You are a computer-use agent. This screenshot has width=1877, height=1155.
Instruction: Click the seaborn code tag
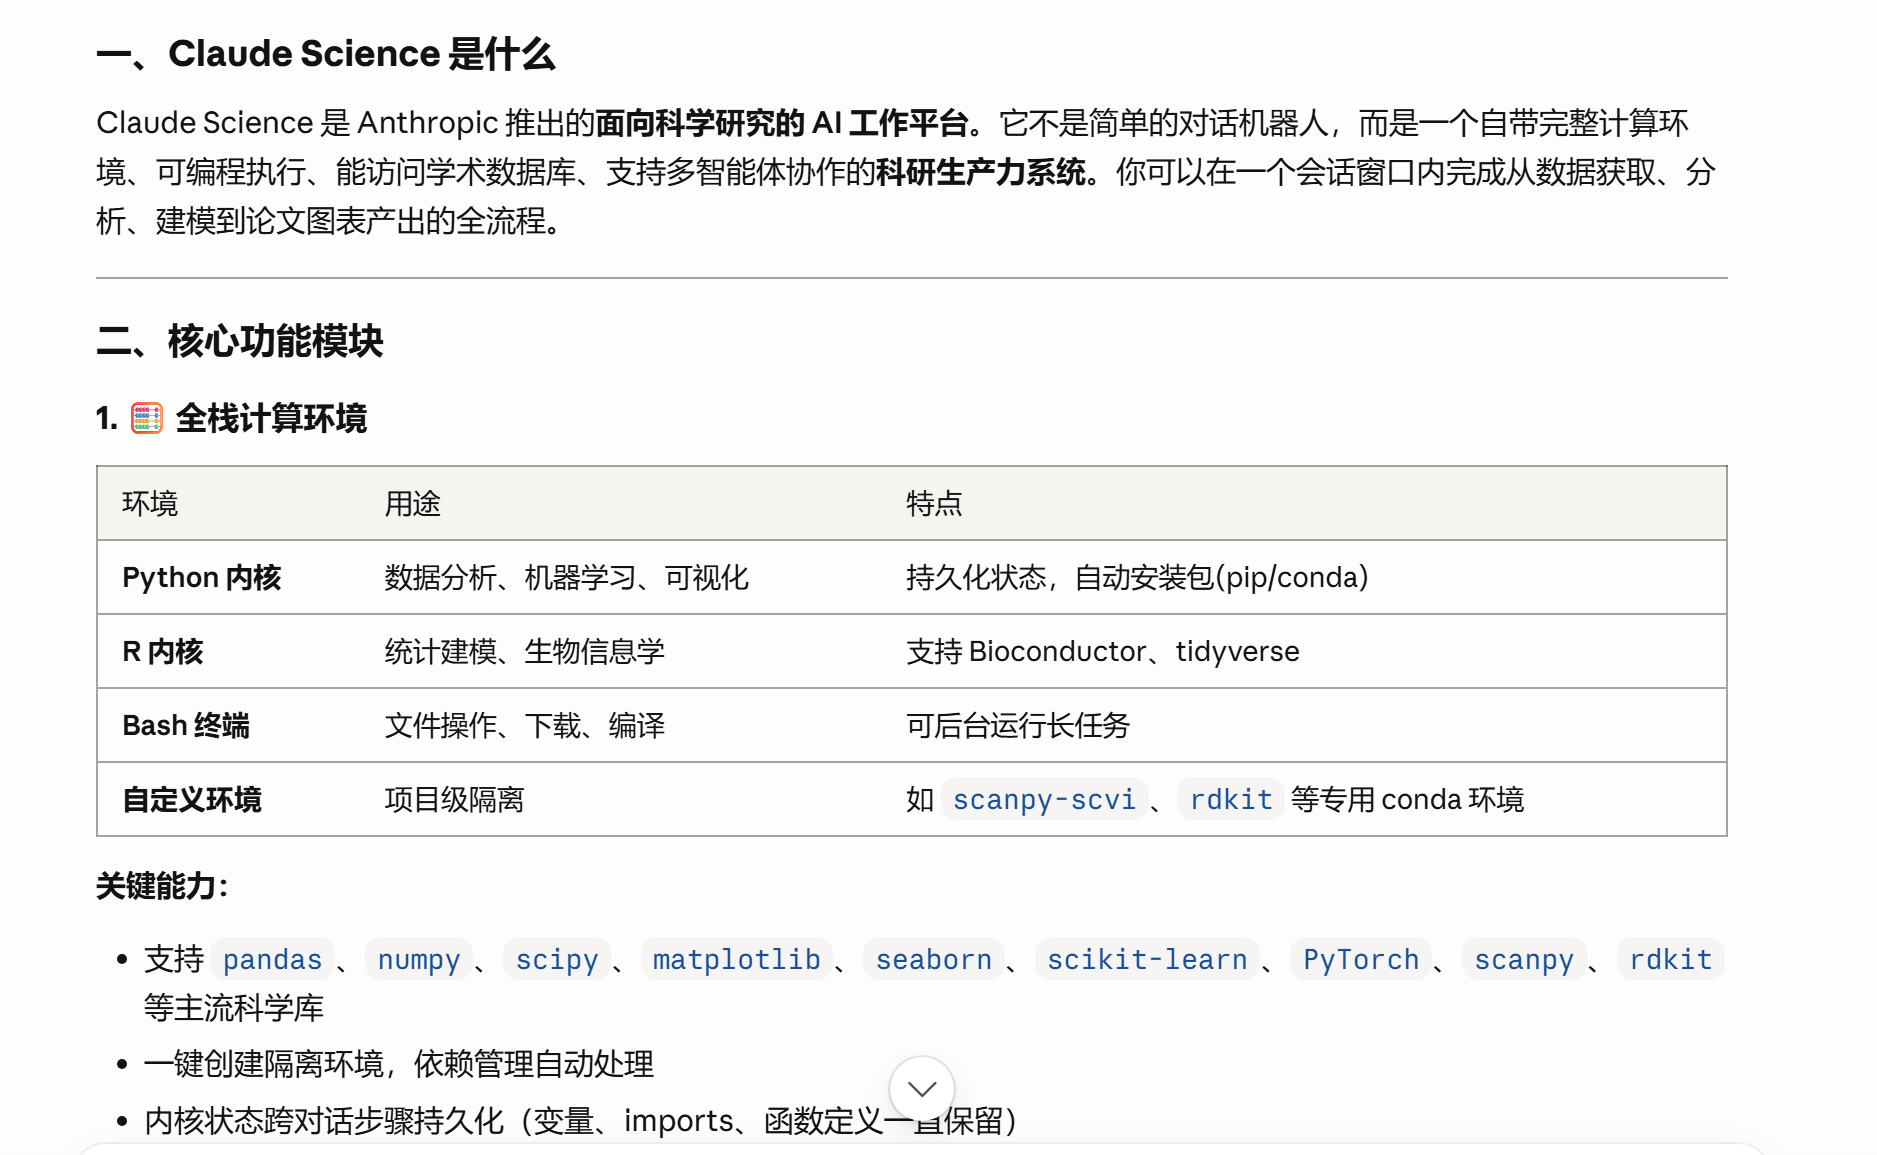tap(933, 959)
